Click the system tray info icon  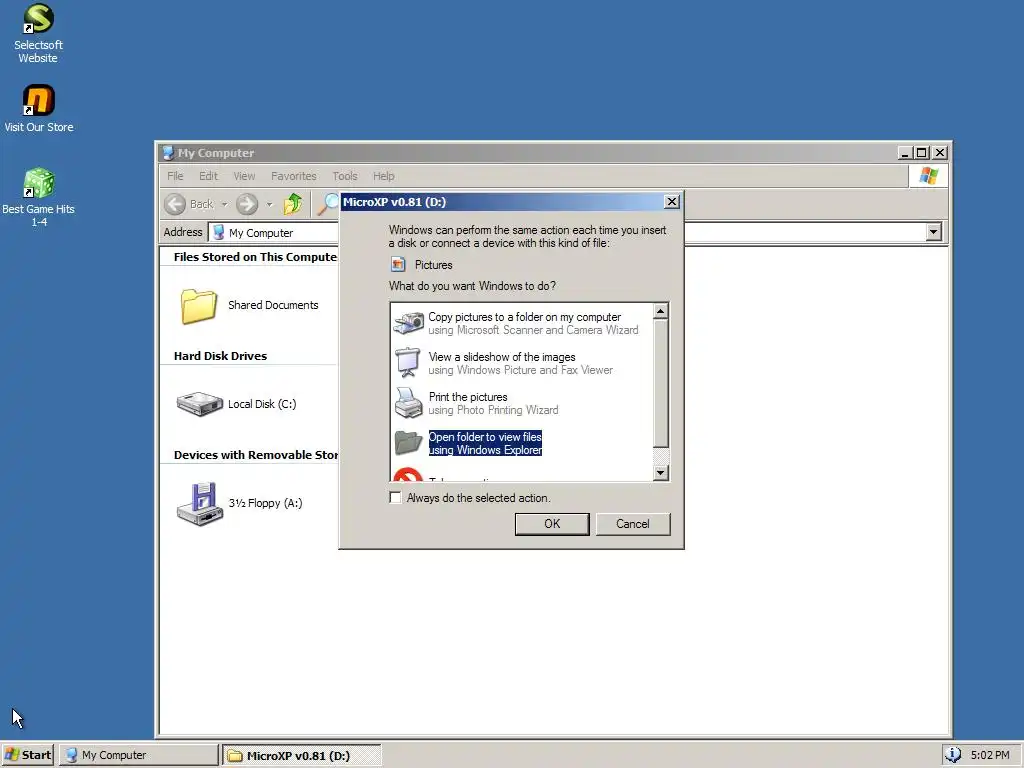952,755
